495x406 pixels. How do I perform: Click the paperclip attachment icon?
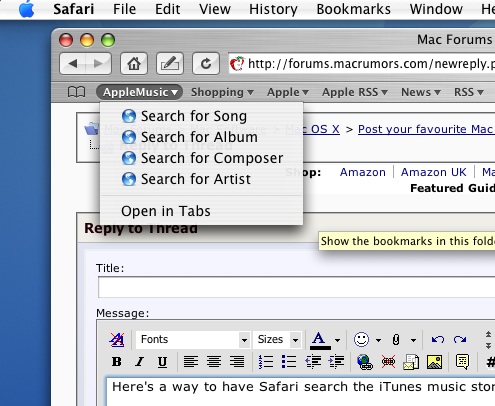click(x=396, y=340)
